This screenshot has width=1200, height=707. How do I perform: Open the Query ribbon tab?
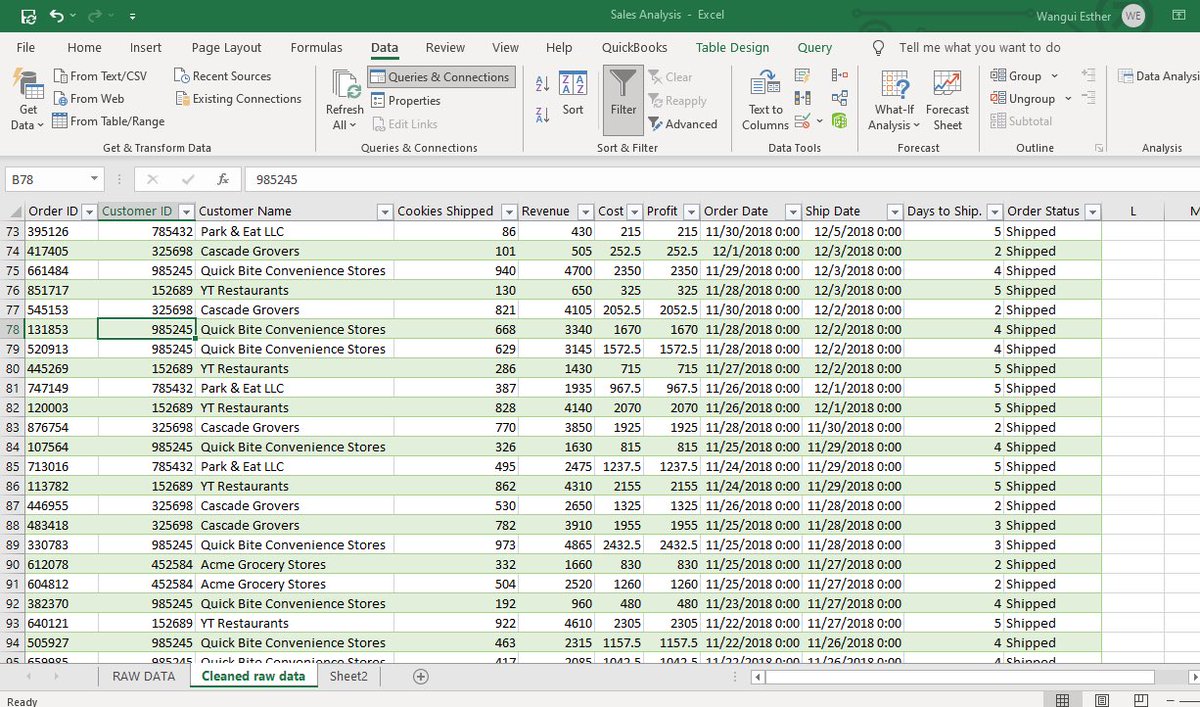[815, 47]
